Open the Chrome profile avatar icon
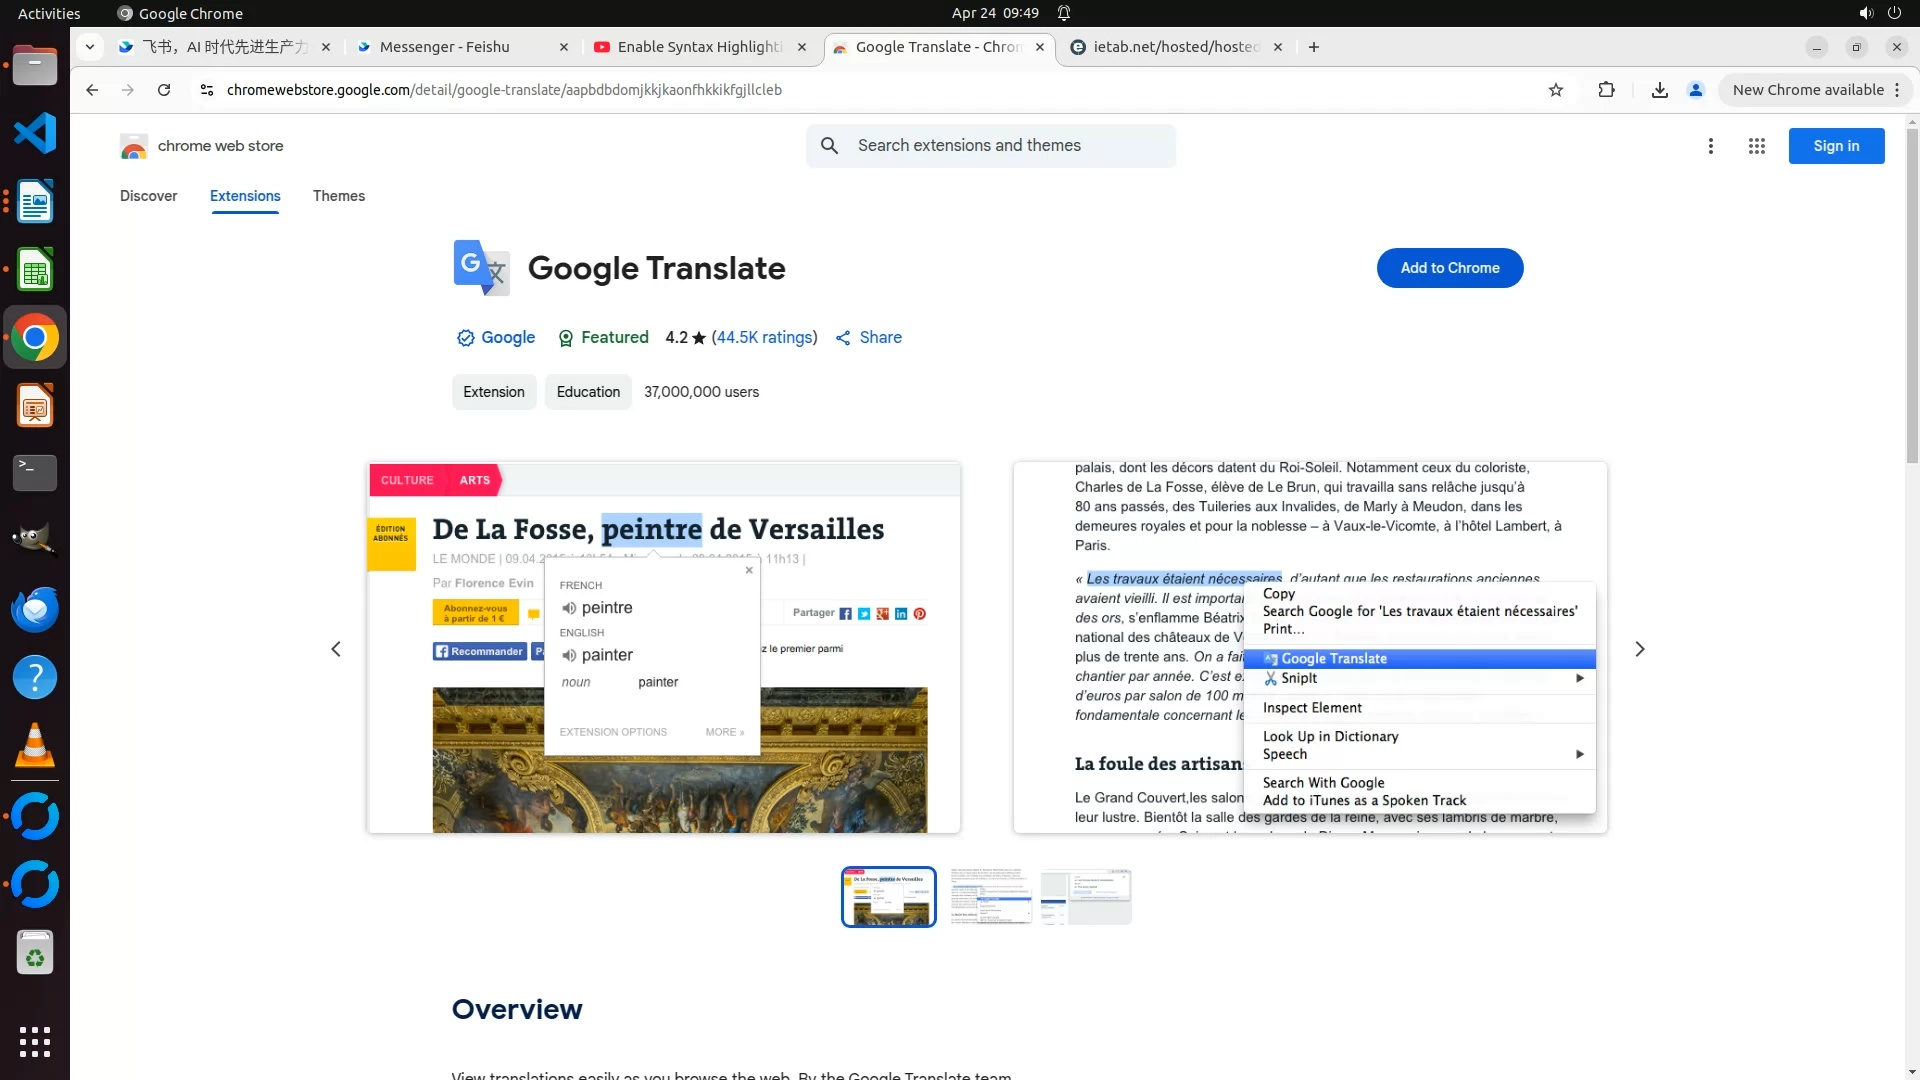Screen dimensions: 1920x1080 click(x=1695, y=90)
